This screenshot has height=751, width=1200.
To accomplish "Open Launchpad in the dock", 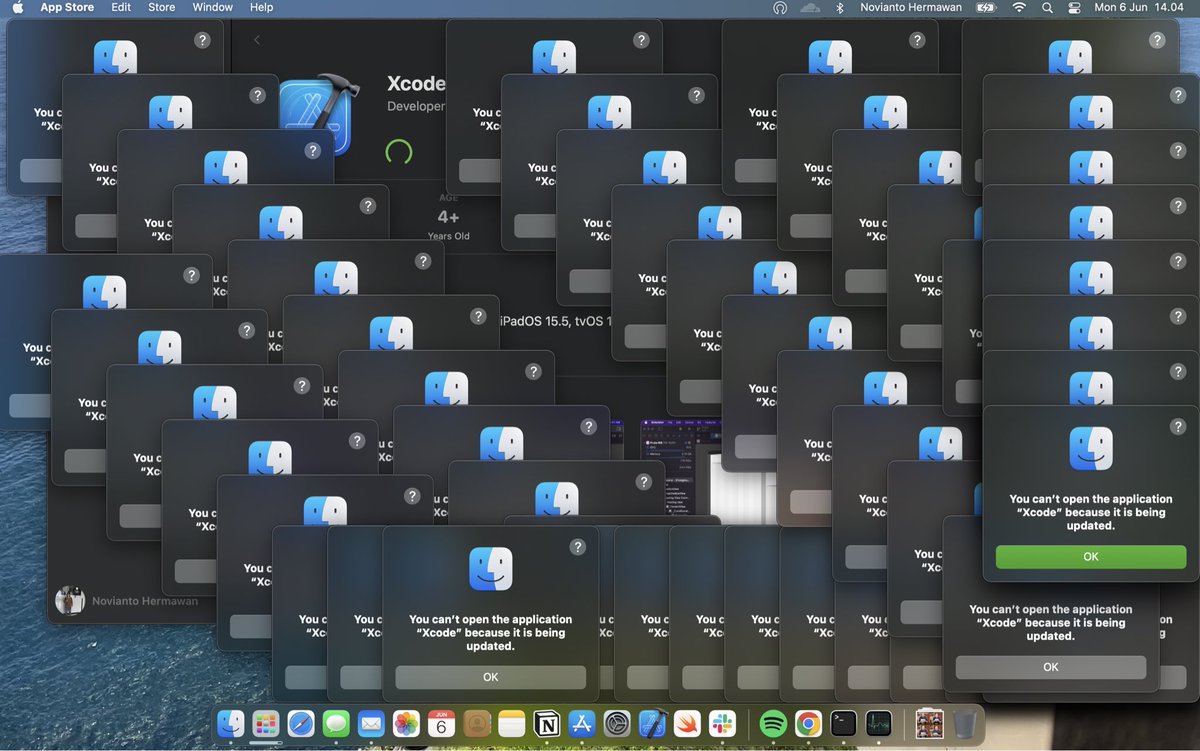I will 265,723.
